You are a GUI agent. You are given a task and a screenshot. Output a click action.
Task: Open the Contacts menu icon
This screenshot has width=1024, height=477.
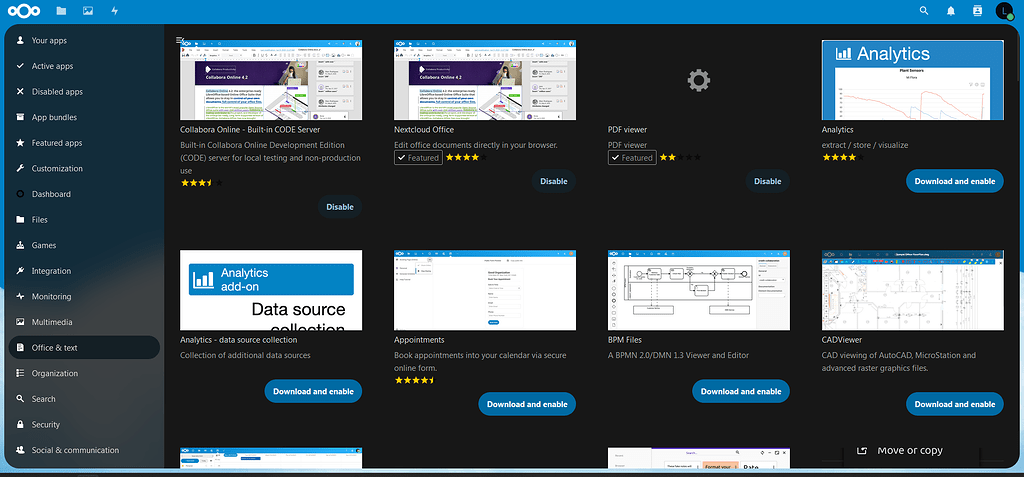pos(977,10)
